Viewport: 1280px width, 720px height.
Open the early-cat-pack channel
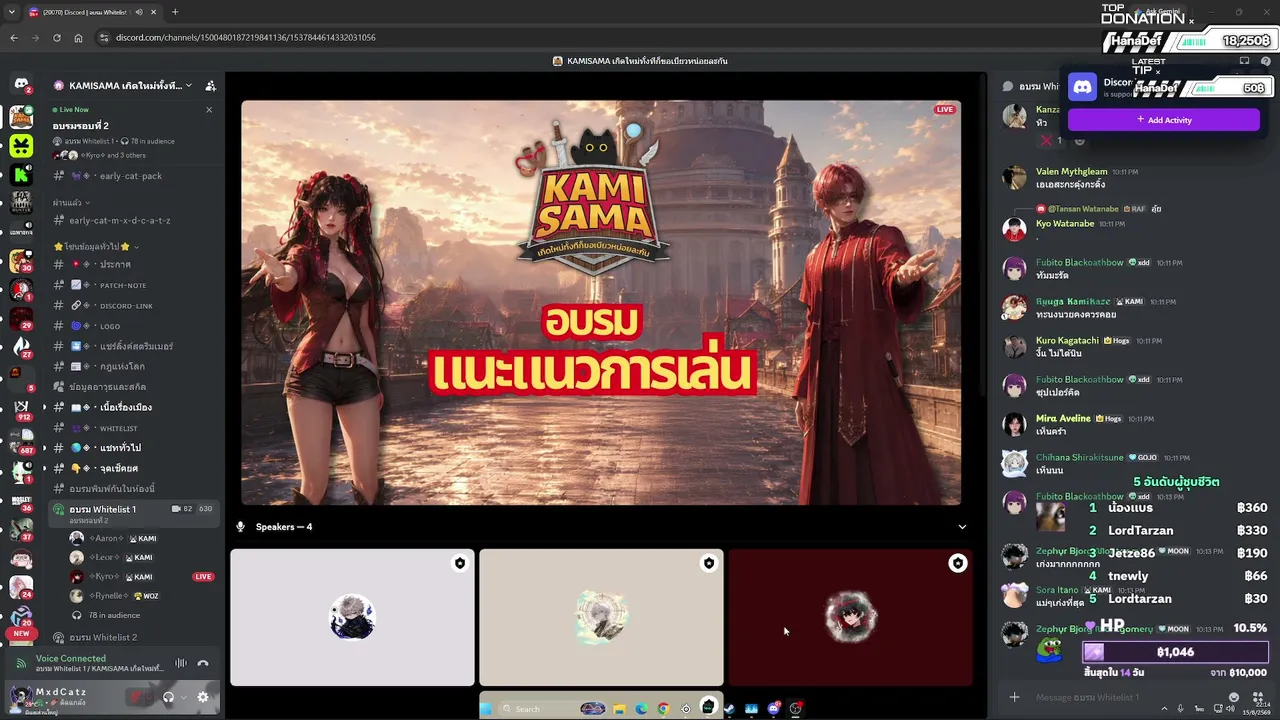[x=133, y=176]
